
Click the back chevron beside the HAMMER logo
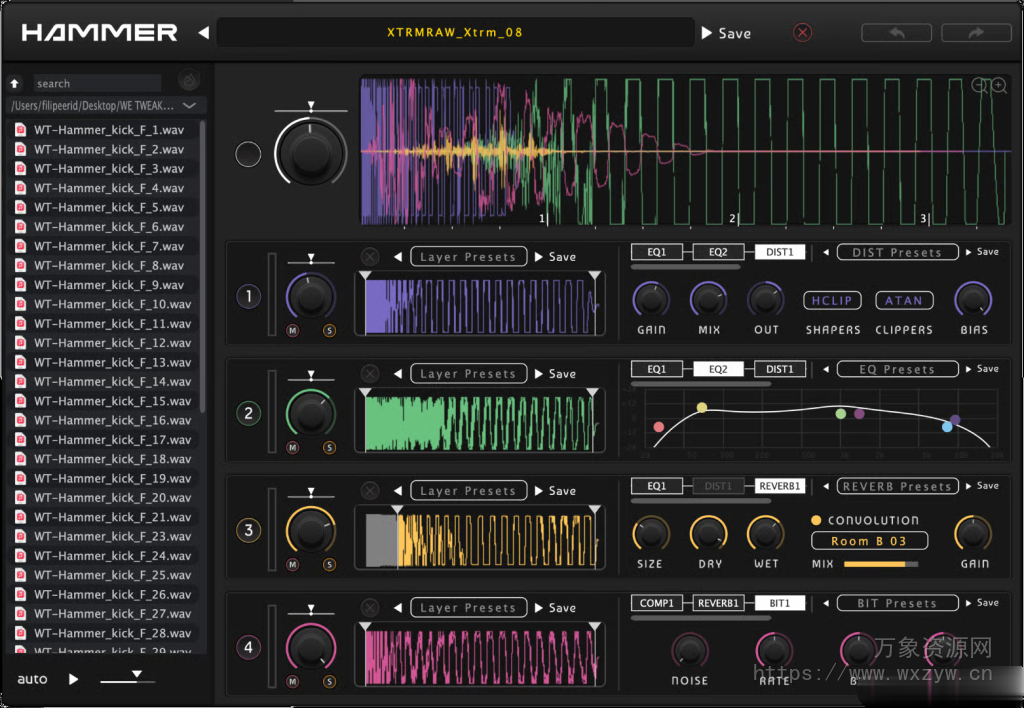pos(203,31)
